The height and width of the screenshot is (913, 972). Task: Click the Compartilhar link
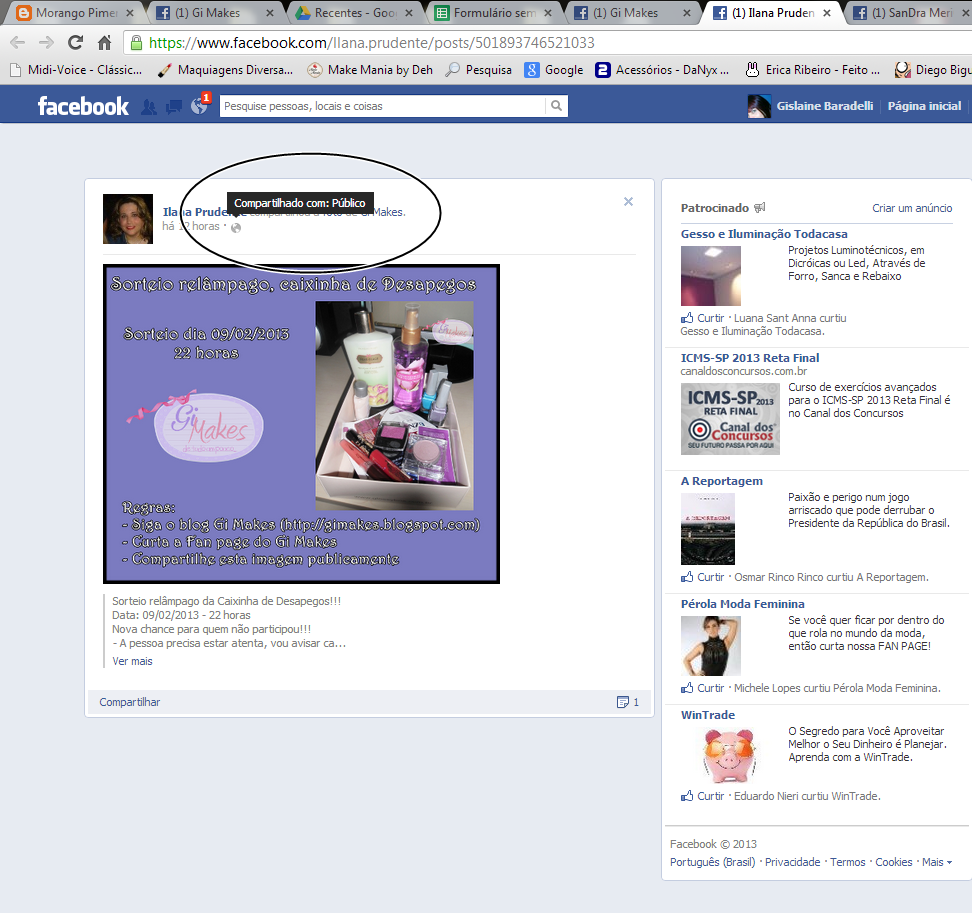point(130,702)
